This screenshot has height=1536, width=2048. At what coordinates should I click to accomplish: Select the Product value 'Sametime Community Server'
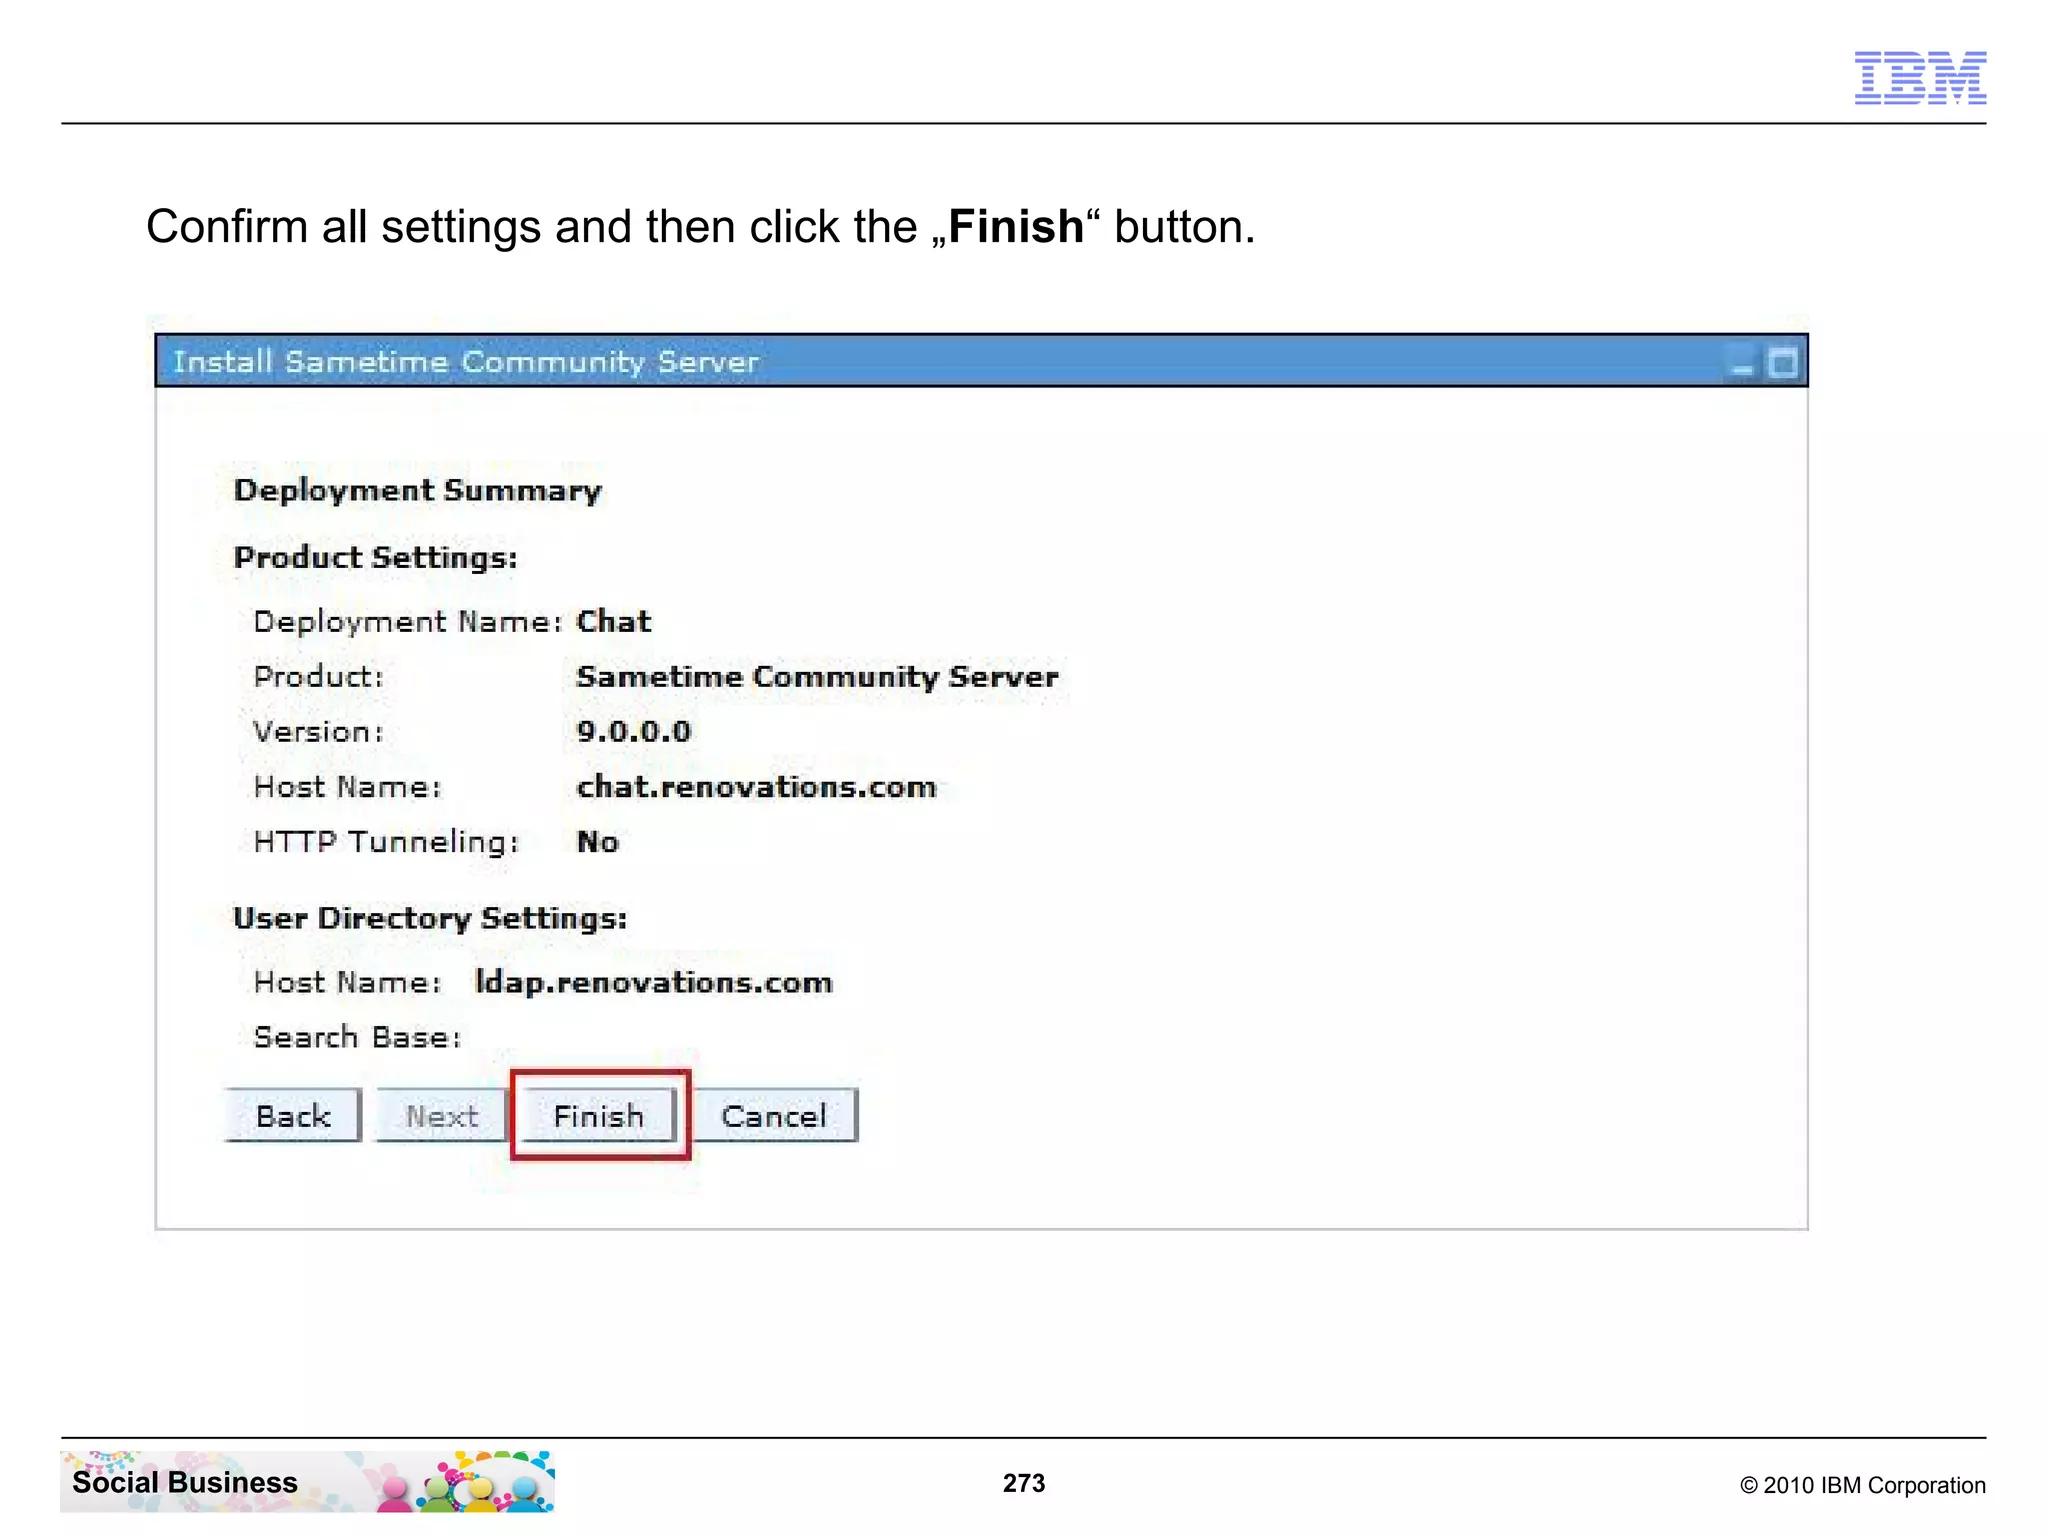(x=817, y=677)
